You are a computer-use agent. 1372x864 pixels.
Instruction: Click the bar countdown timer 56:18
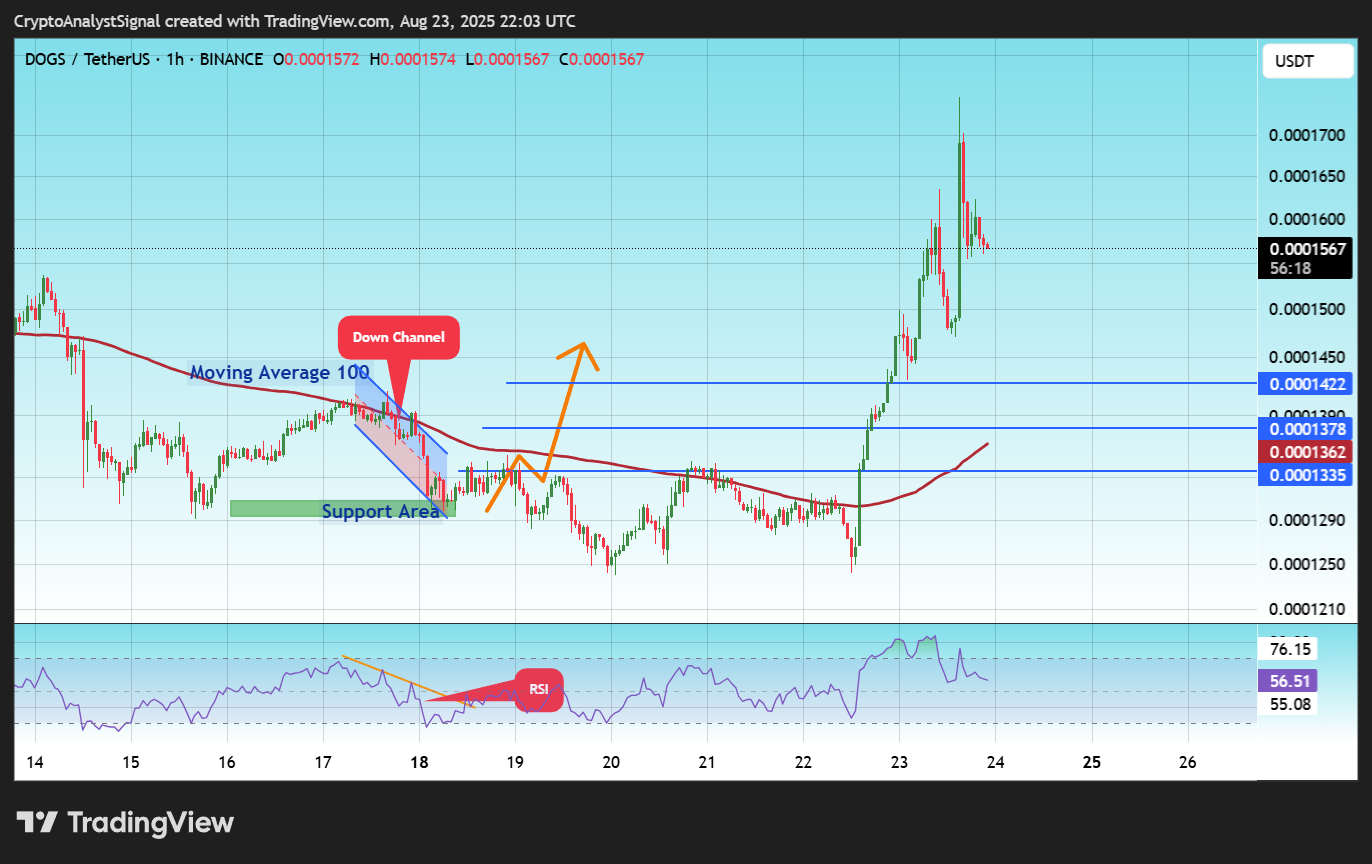click(1290, 269)
